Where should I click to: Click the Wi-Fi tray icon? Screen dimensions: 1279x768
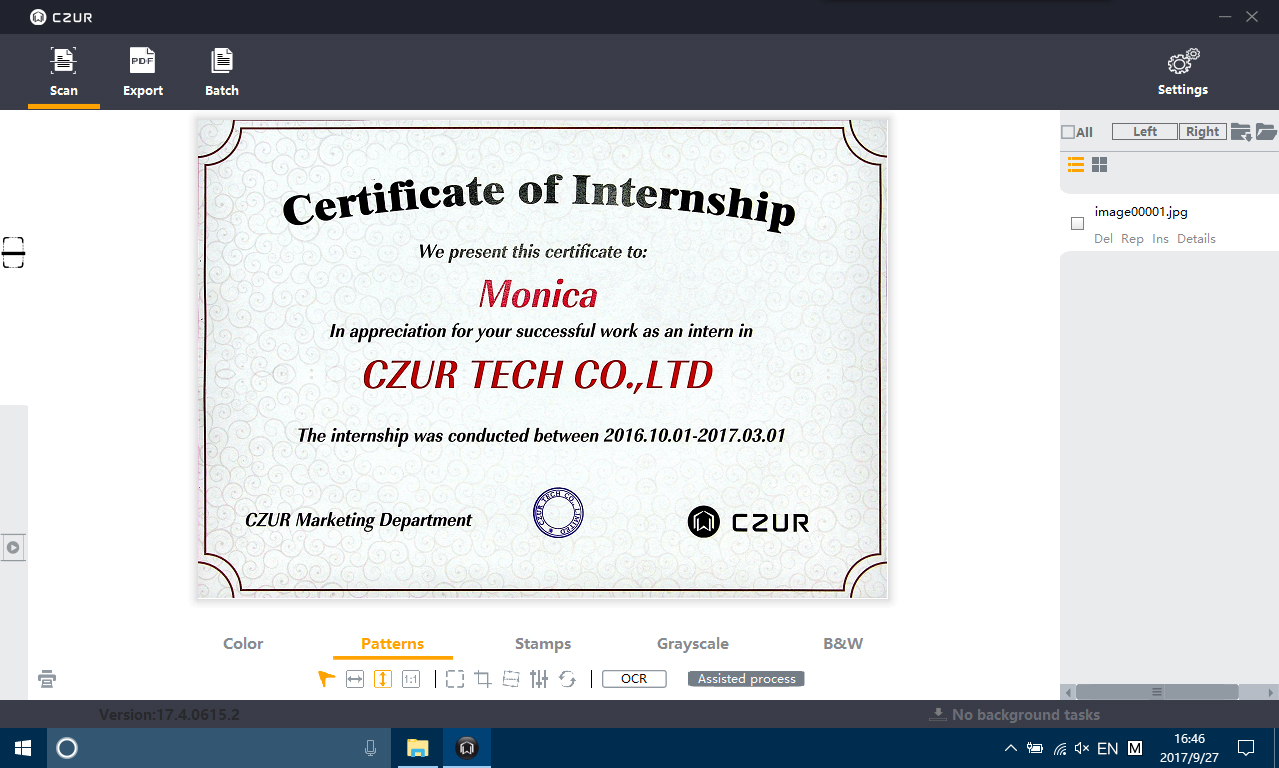(1060, 748)
